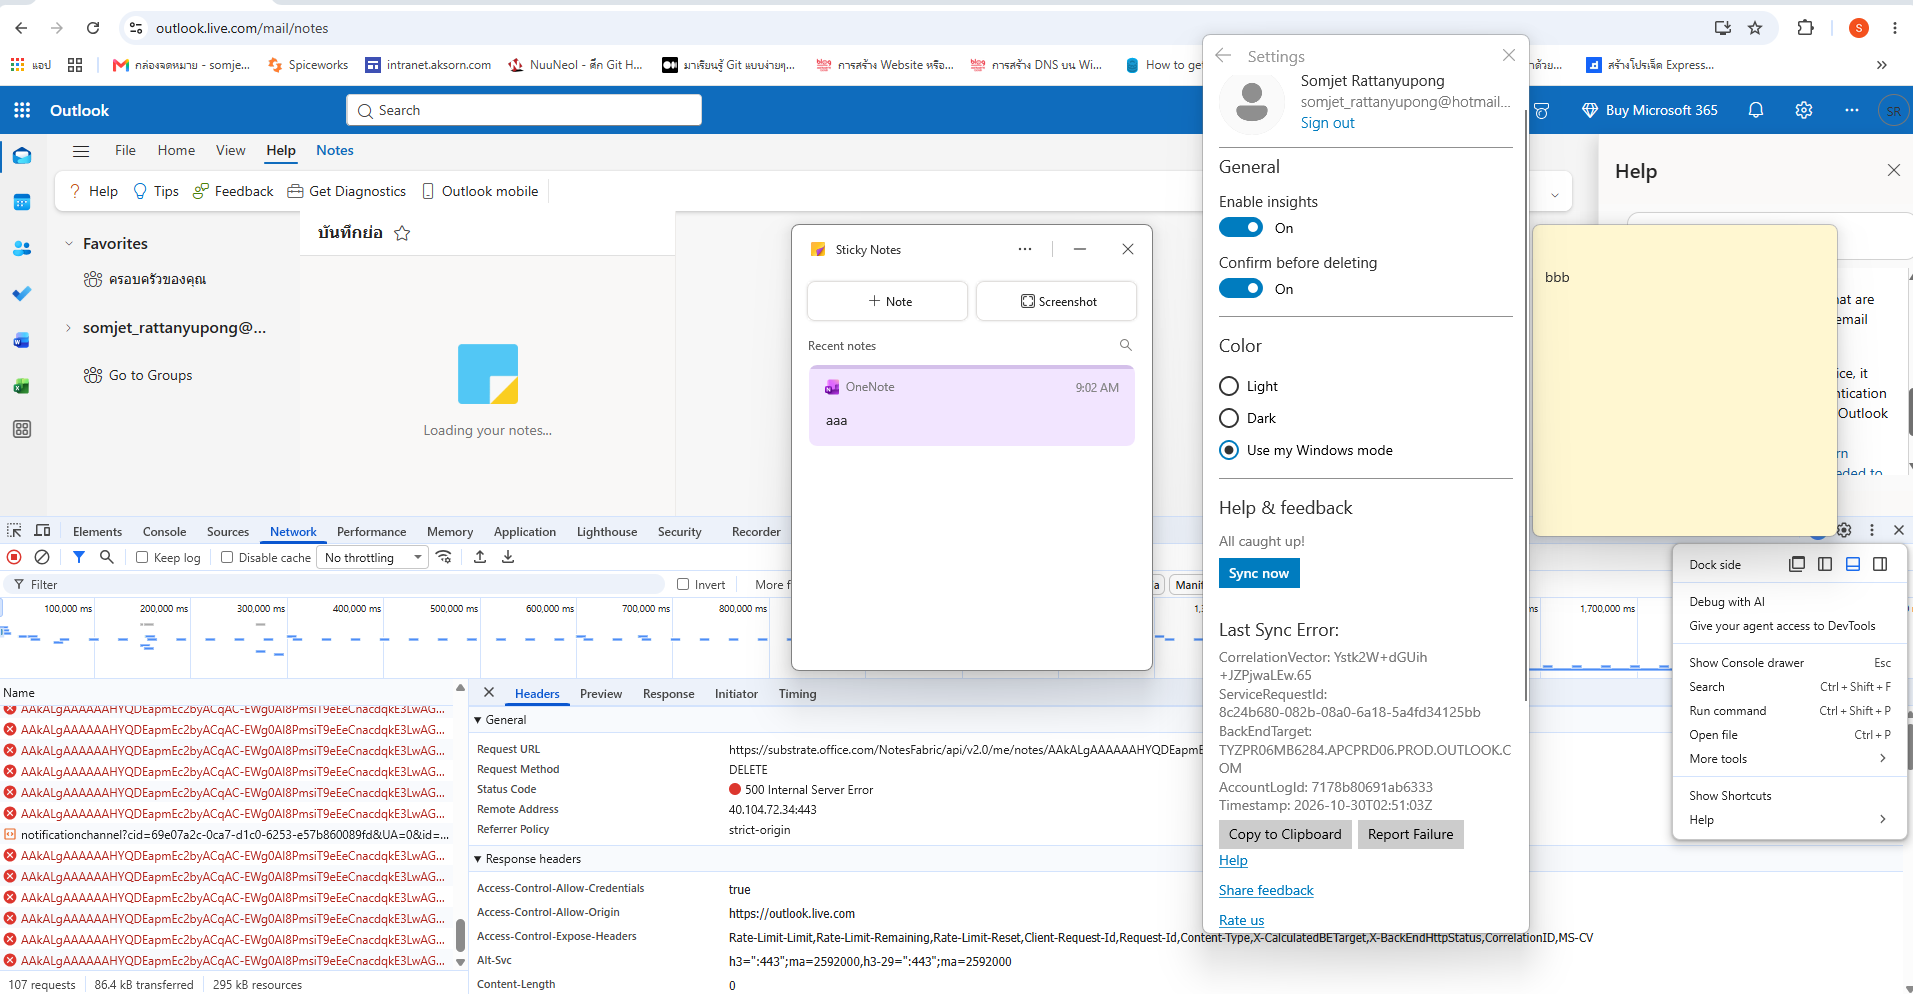Open To Do checkmark icon
Image resolution: width=1913 pixels, height=994 pixels.
tap(22, 294)
